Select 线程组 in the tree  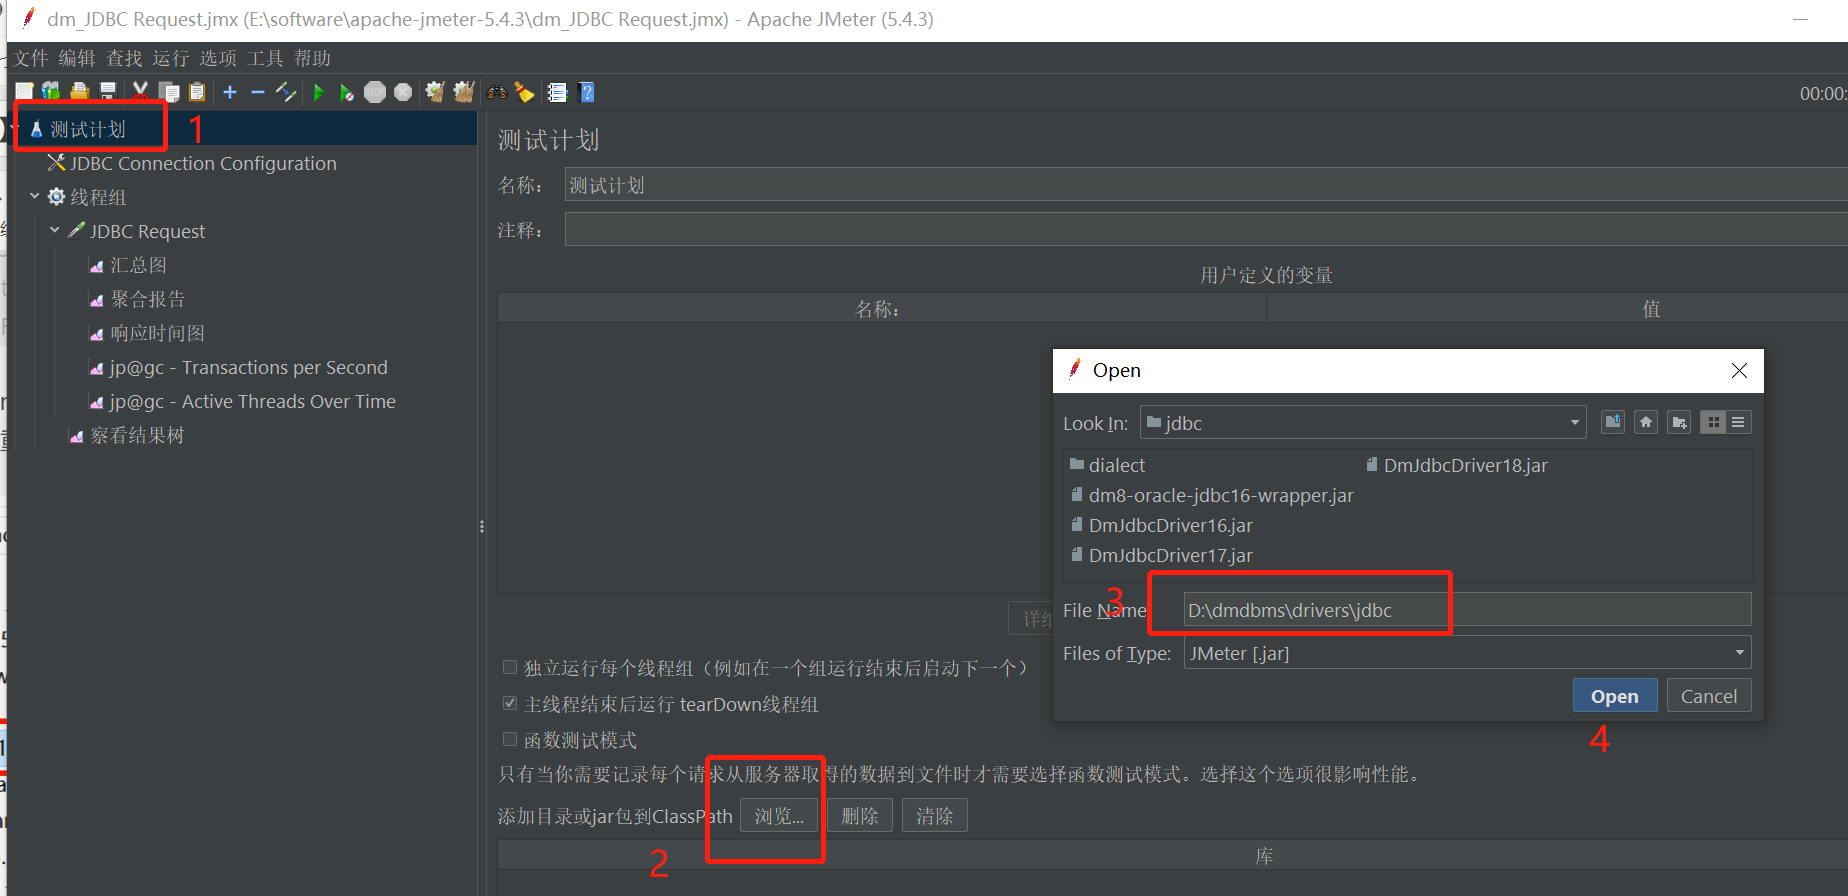pyautogui.click(x=97, y=197)
